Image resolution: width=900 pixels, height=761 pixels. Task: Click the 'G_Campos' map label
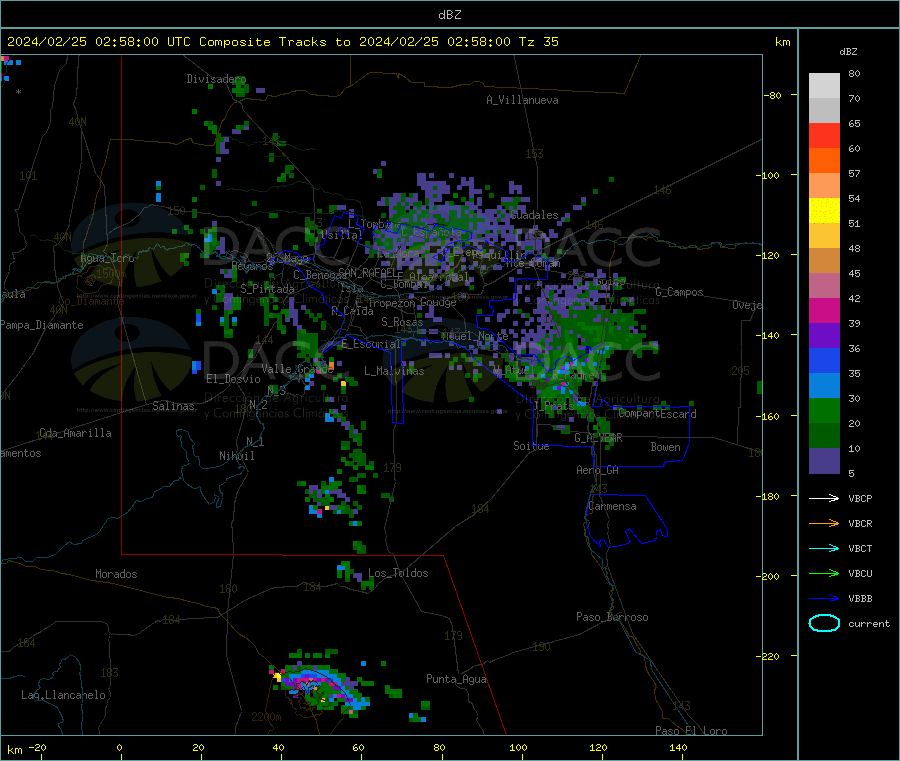680,292
